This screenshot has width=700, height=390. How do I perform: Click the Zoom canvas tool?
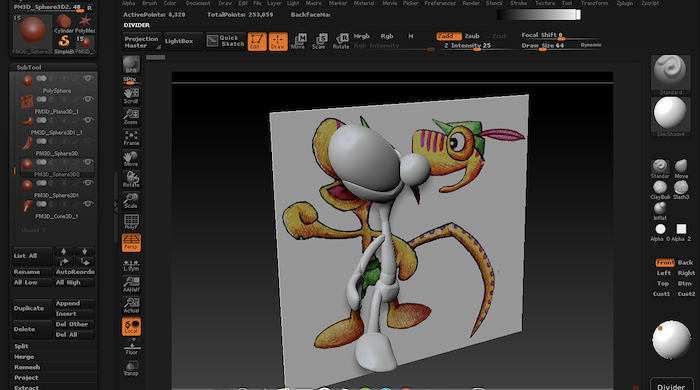point(131,117)
